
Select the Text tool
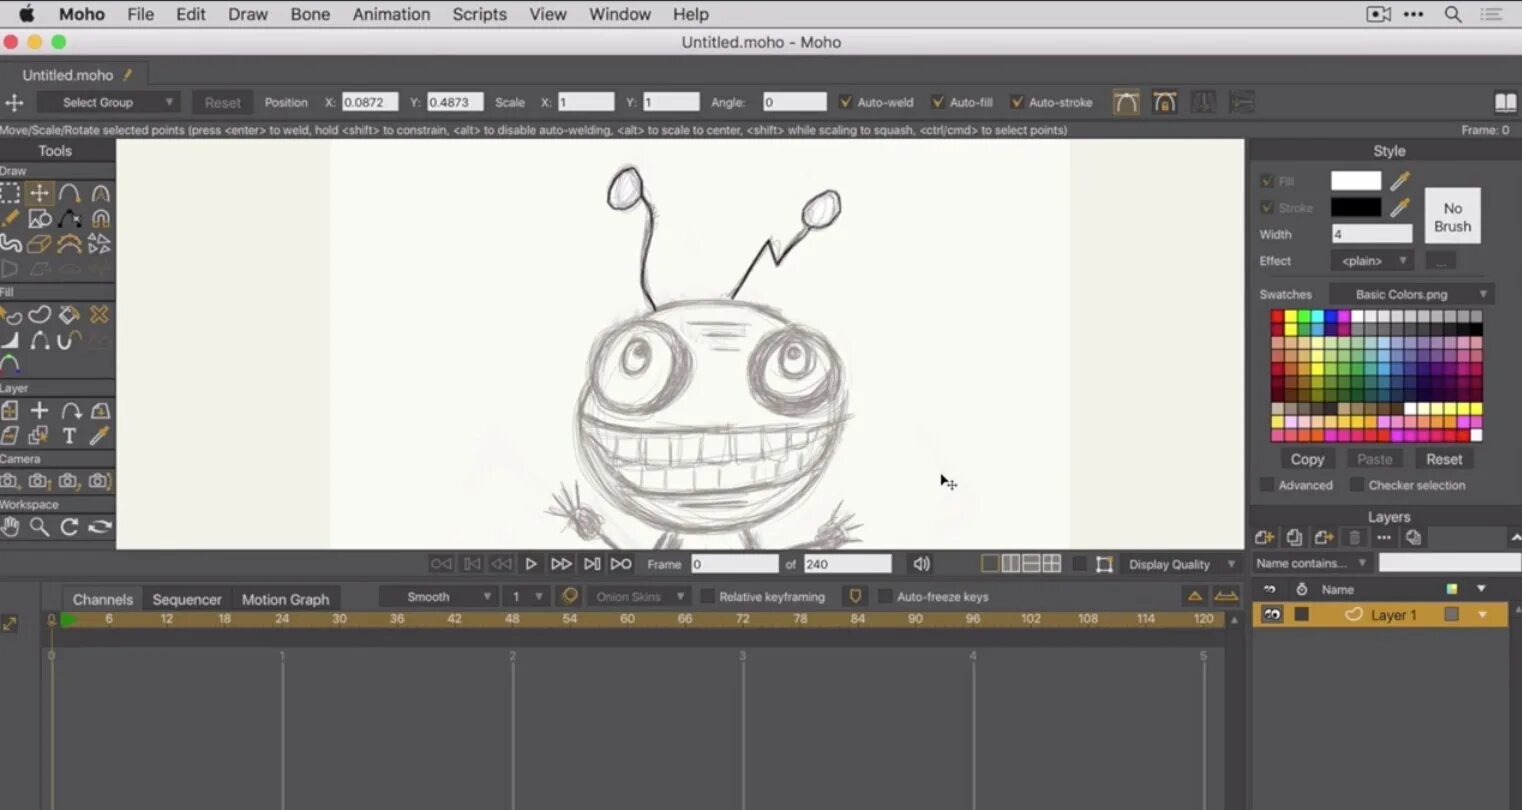coord(70,435)
